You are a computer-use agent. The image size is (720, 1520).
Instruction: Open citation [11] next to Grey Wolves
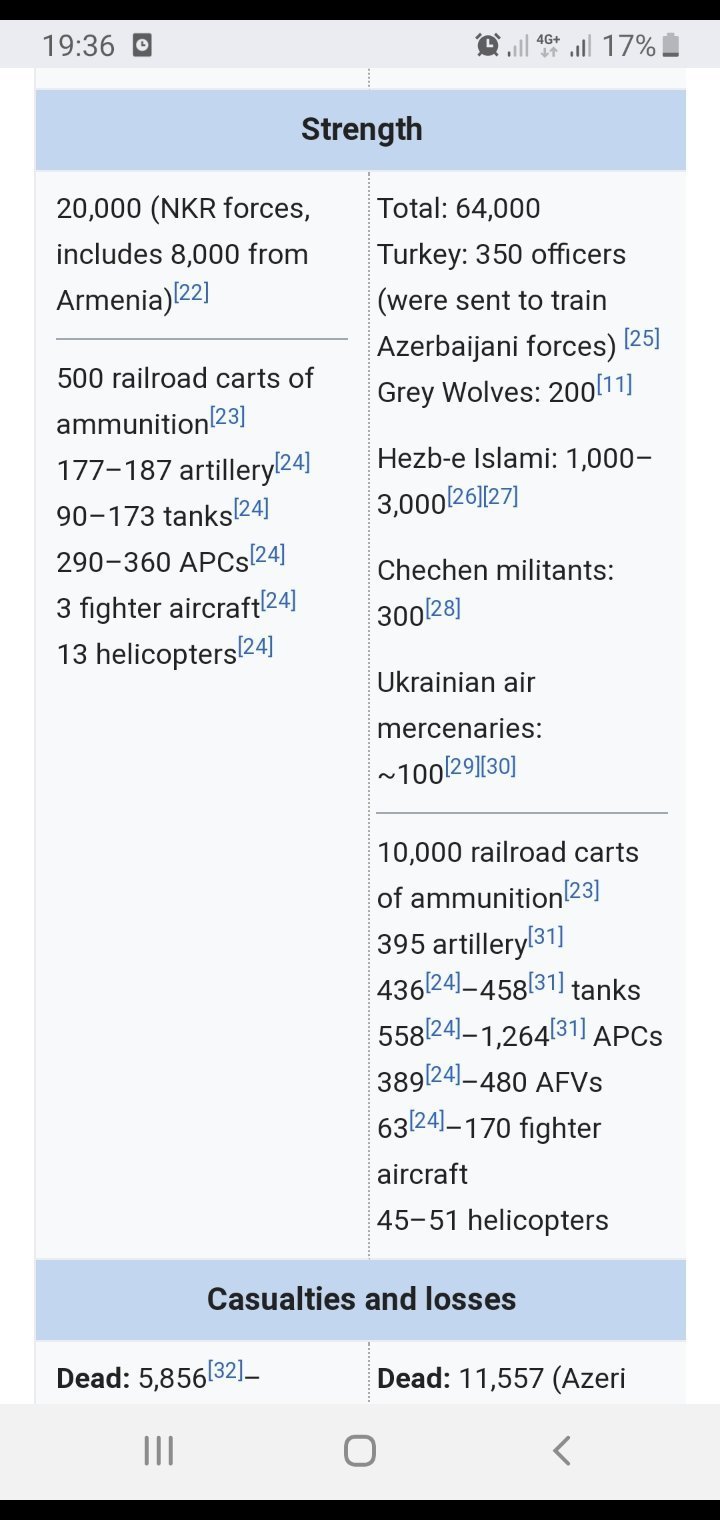tap(614, 384)
